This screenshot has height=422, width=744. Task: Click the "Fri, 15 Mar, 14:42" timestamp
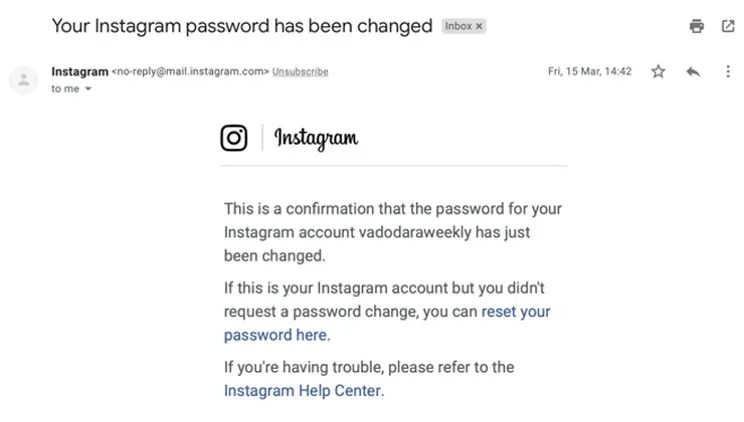(x=590, y=72)
